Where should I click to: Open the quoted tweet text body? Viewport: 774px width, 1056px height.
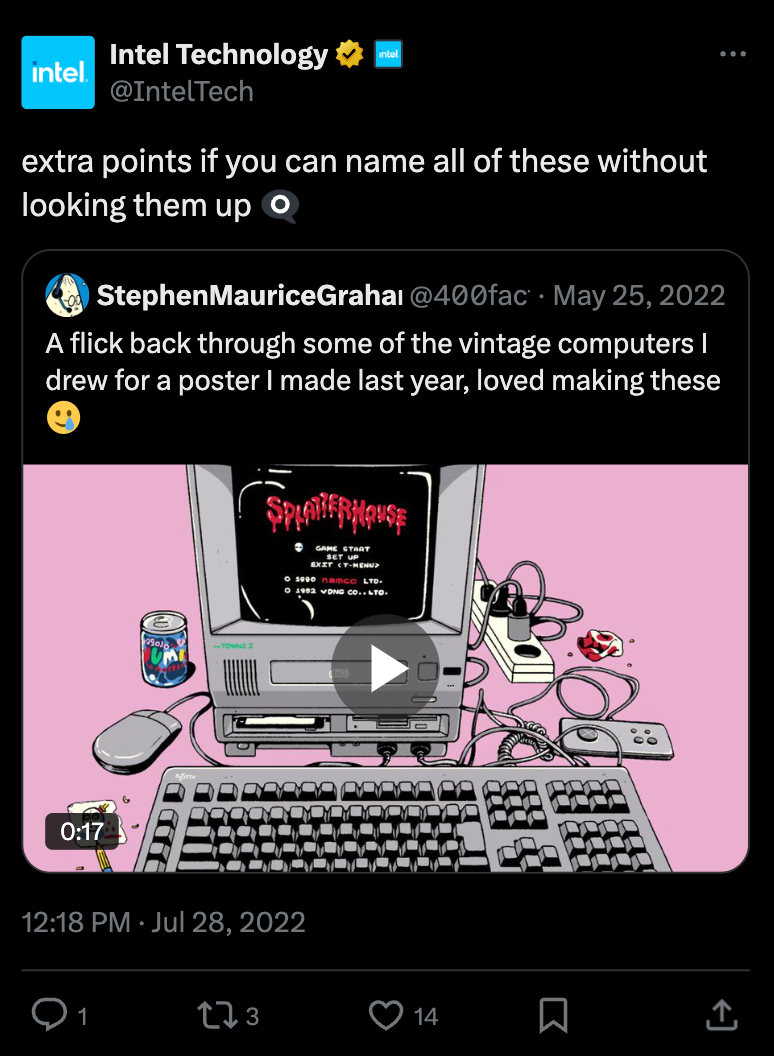click(x=383, y=381)
